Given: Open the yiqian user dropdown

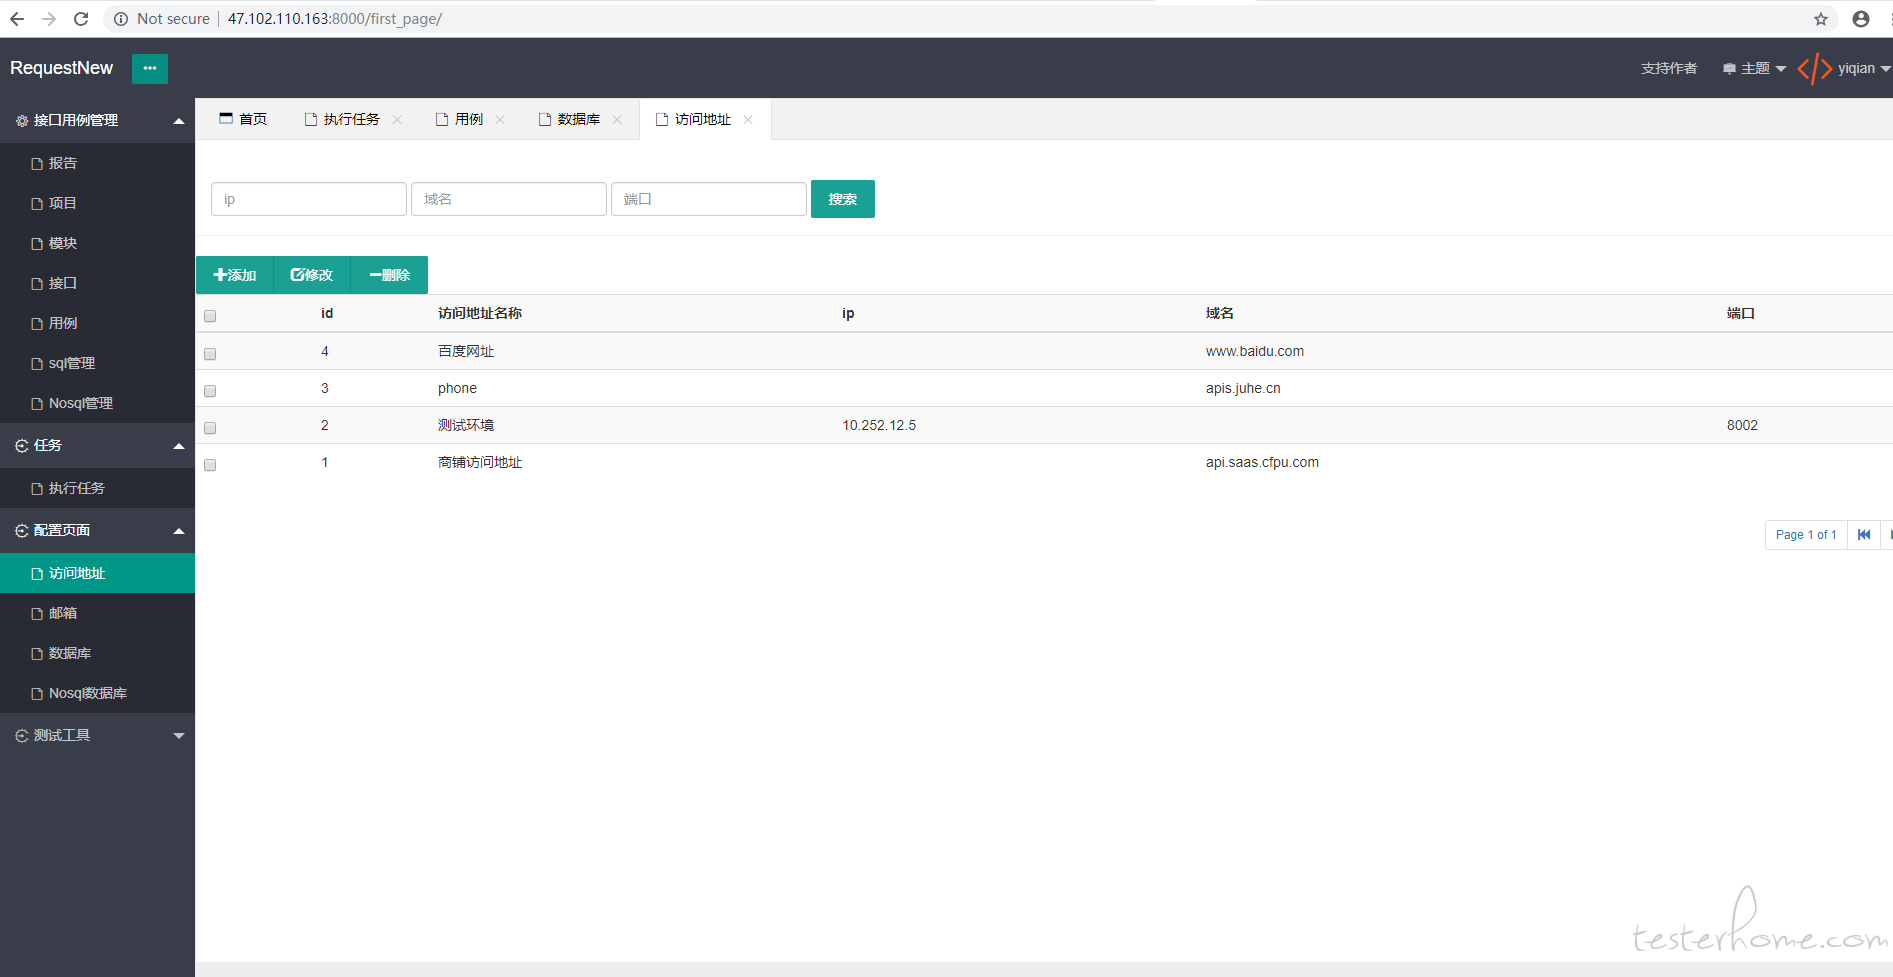Looking at the screenshot, I should [1864, 69].
